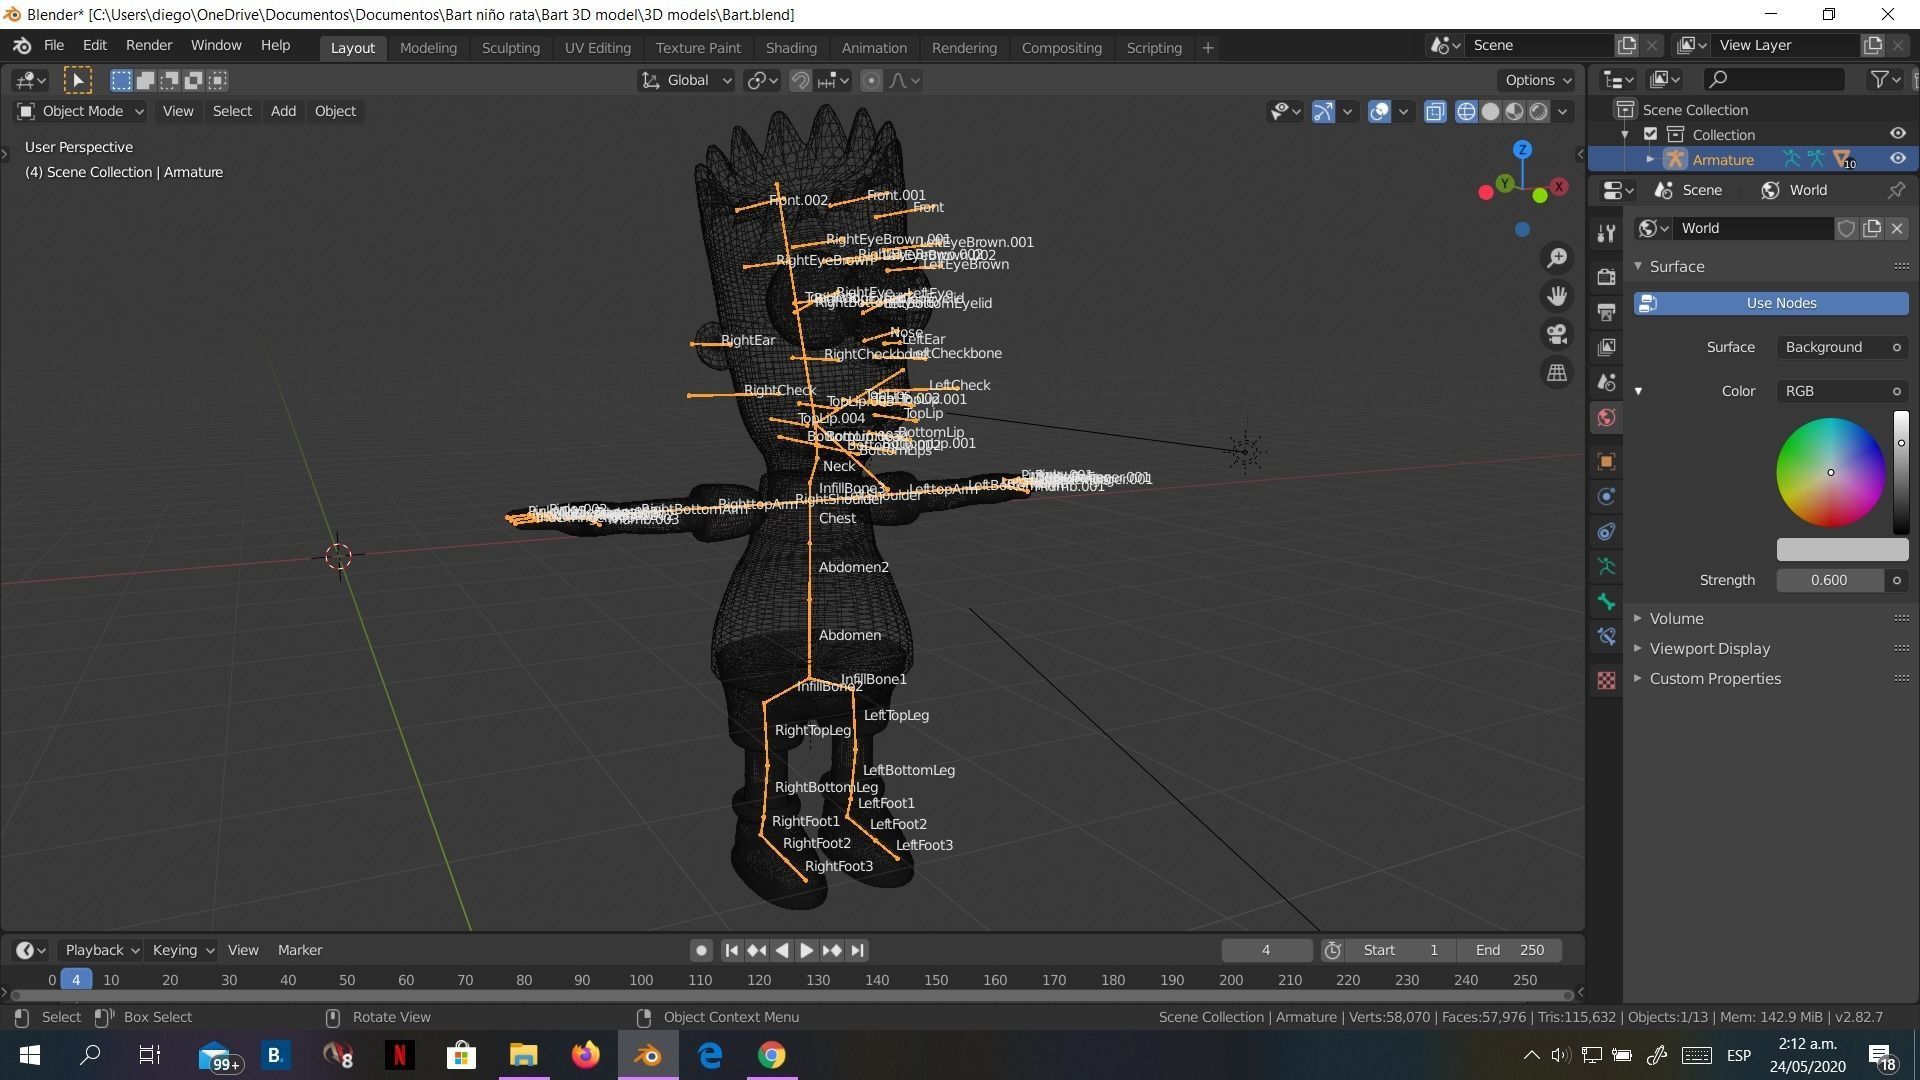1920x1080 pixels.
Task: Select wireframe viewport shading
Action: click(x=1466, y=111)
